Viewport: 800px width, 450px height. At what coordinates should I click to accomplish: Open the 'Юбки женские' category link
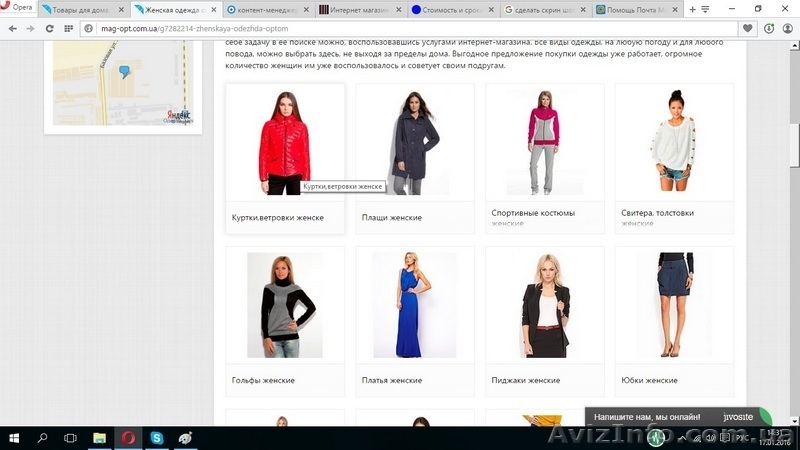point(649,380)
